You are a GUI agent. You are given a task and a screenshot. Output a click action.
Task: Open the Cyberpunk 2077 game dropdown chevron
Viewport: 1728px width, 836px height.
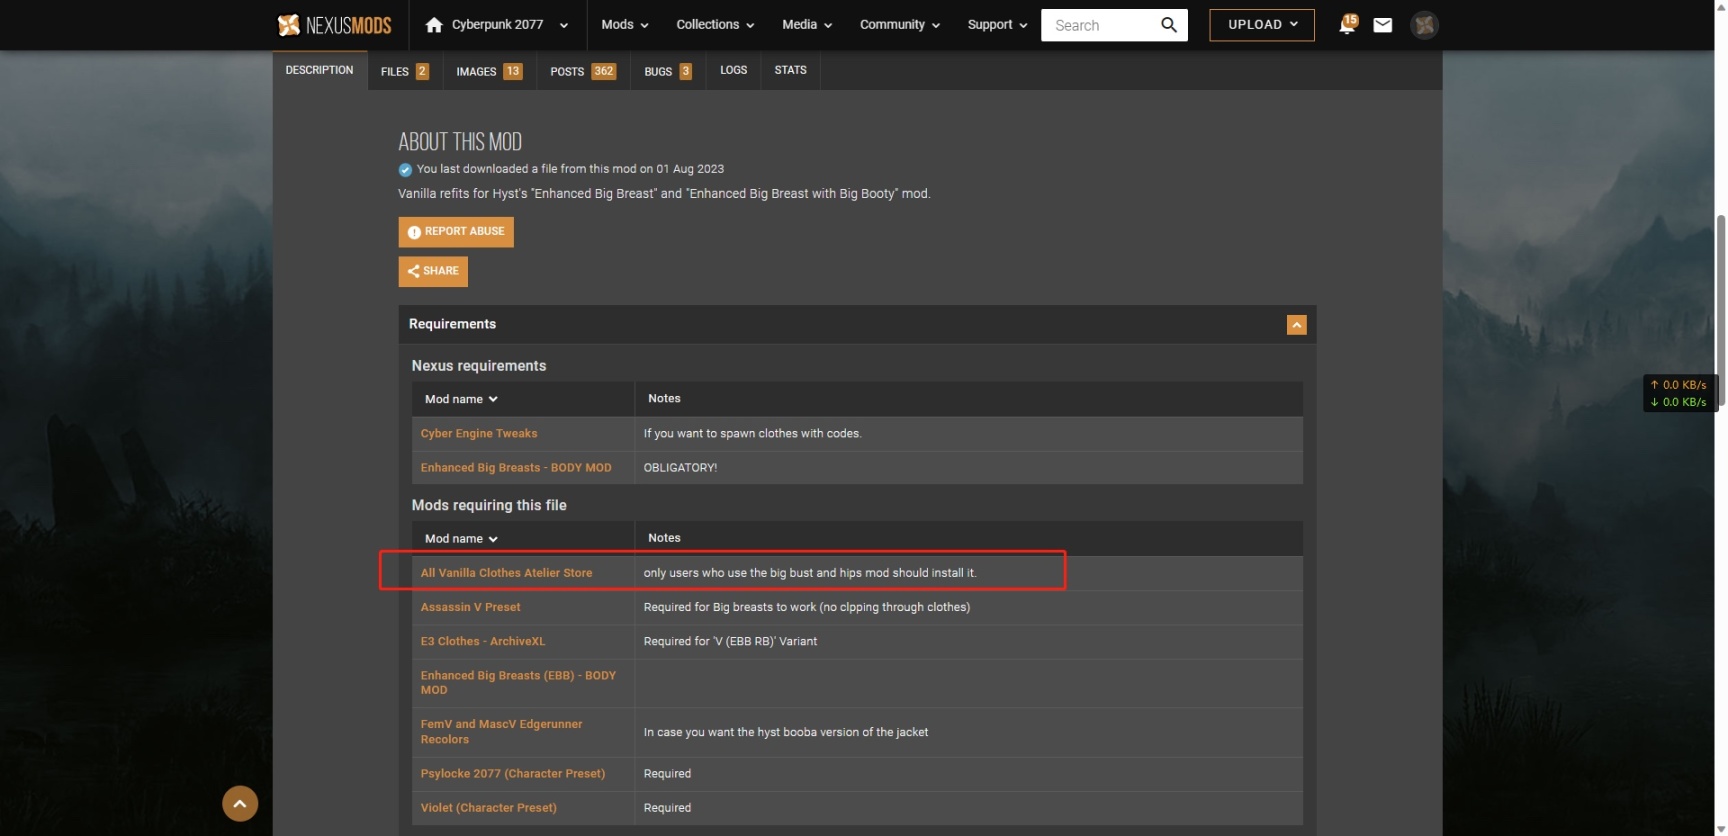pos(564,26)
